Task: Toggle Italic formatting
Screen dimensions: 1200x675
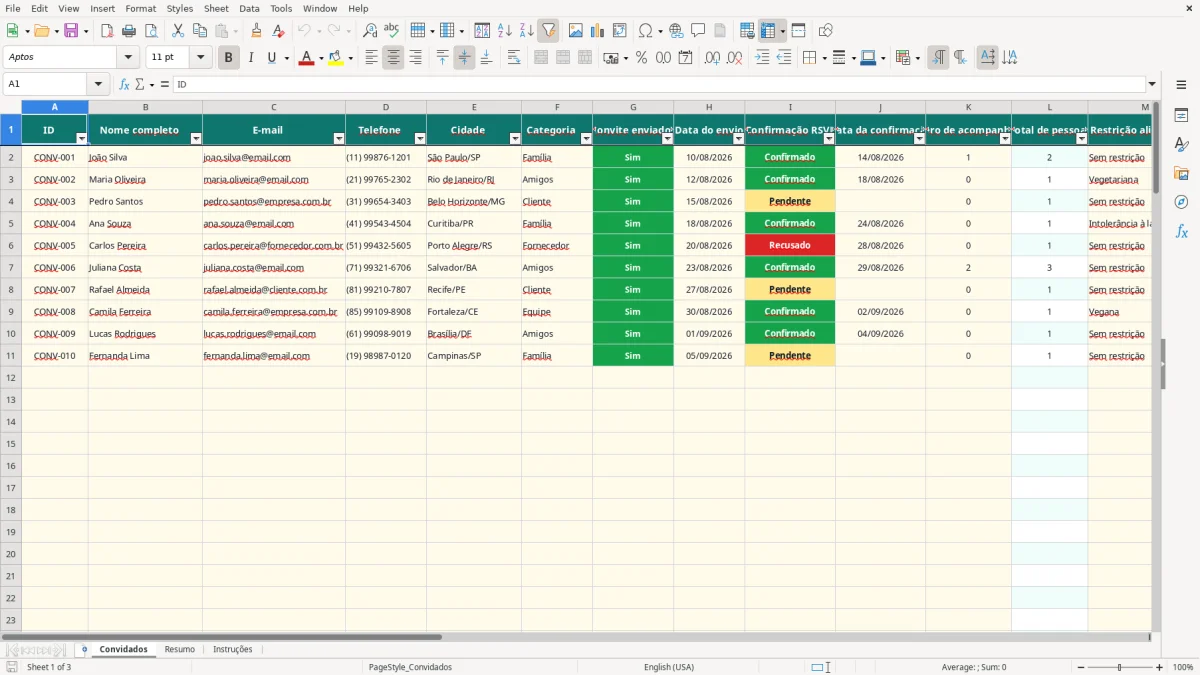Action: pos(251,58)
